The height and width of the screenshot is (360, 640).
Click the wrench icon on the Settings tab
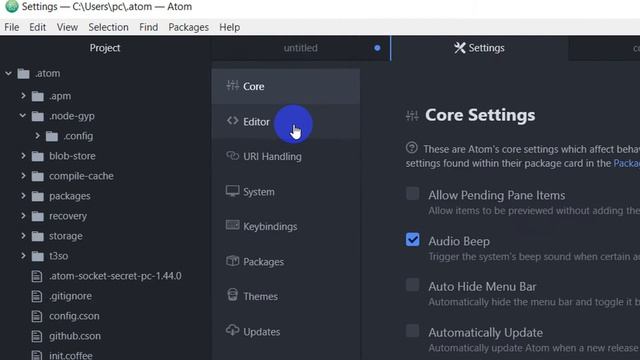(x=460, y=48)
